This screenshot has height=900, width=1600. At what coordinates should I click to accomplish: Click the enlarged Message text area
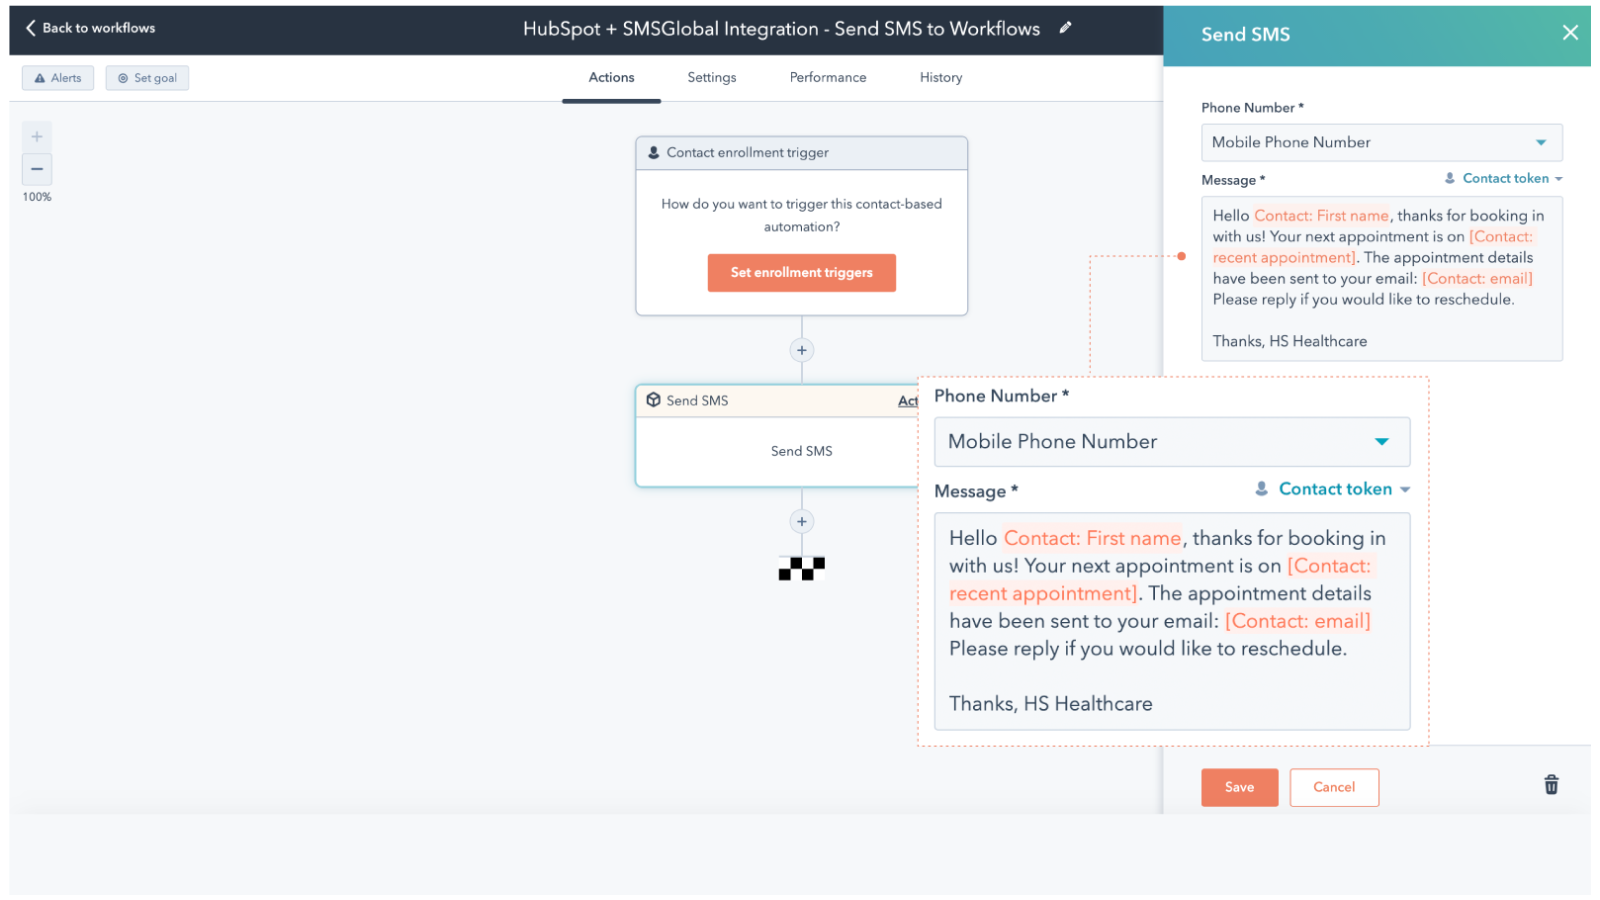pyautogui.click(x=1171, y=621)
